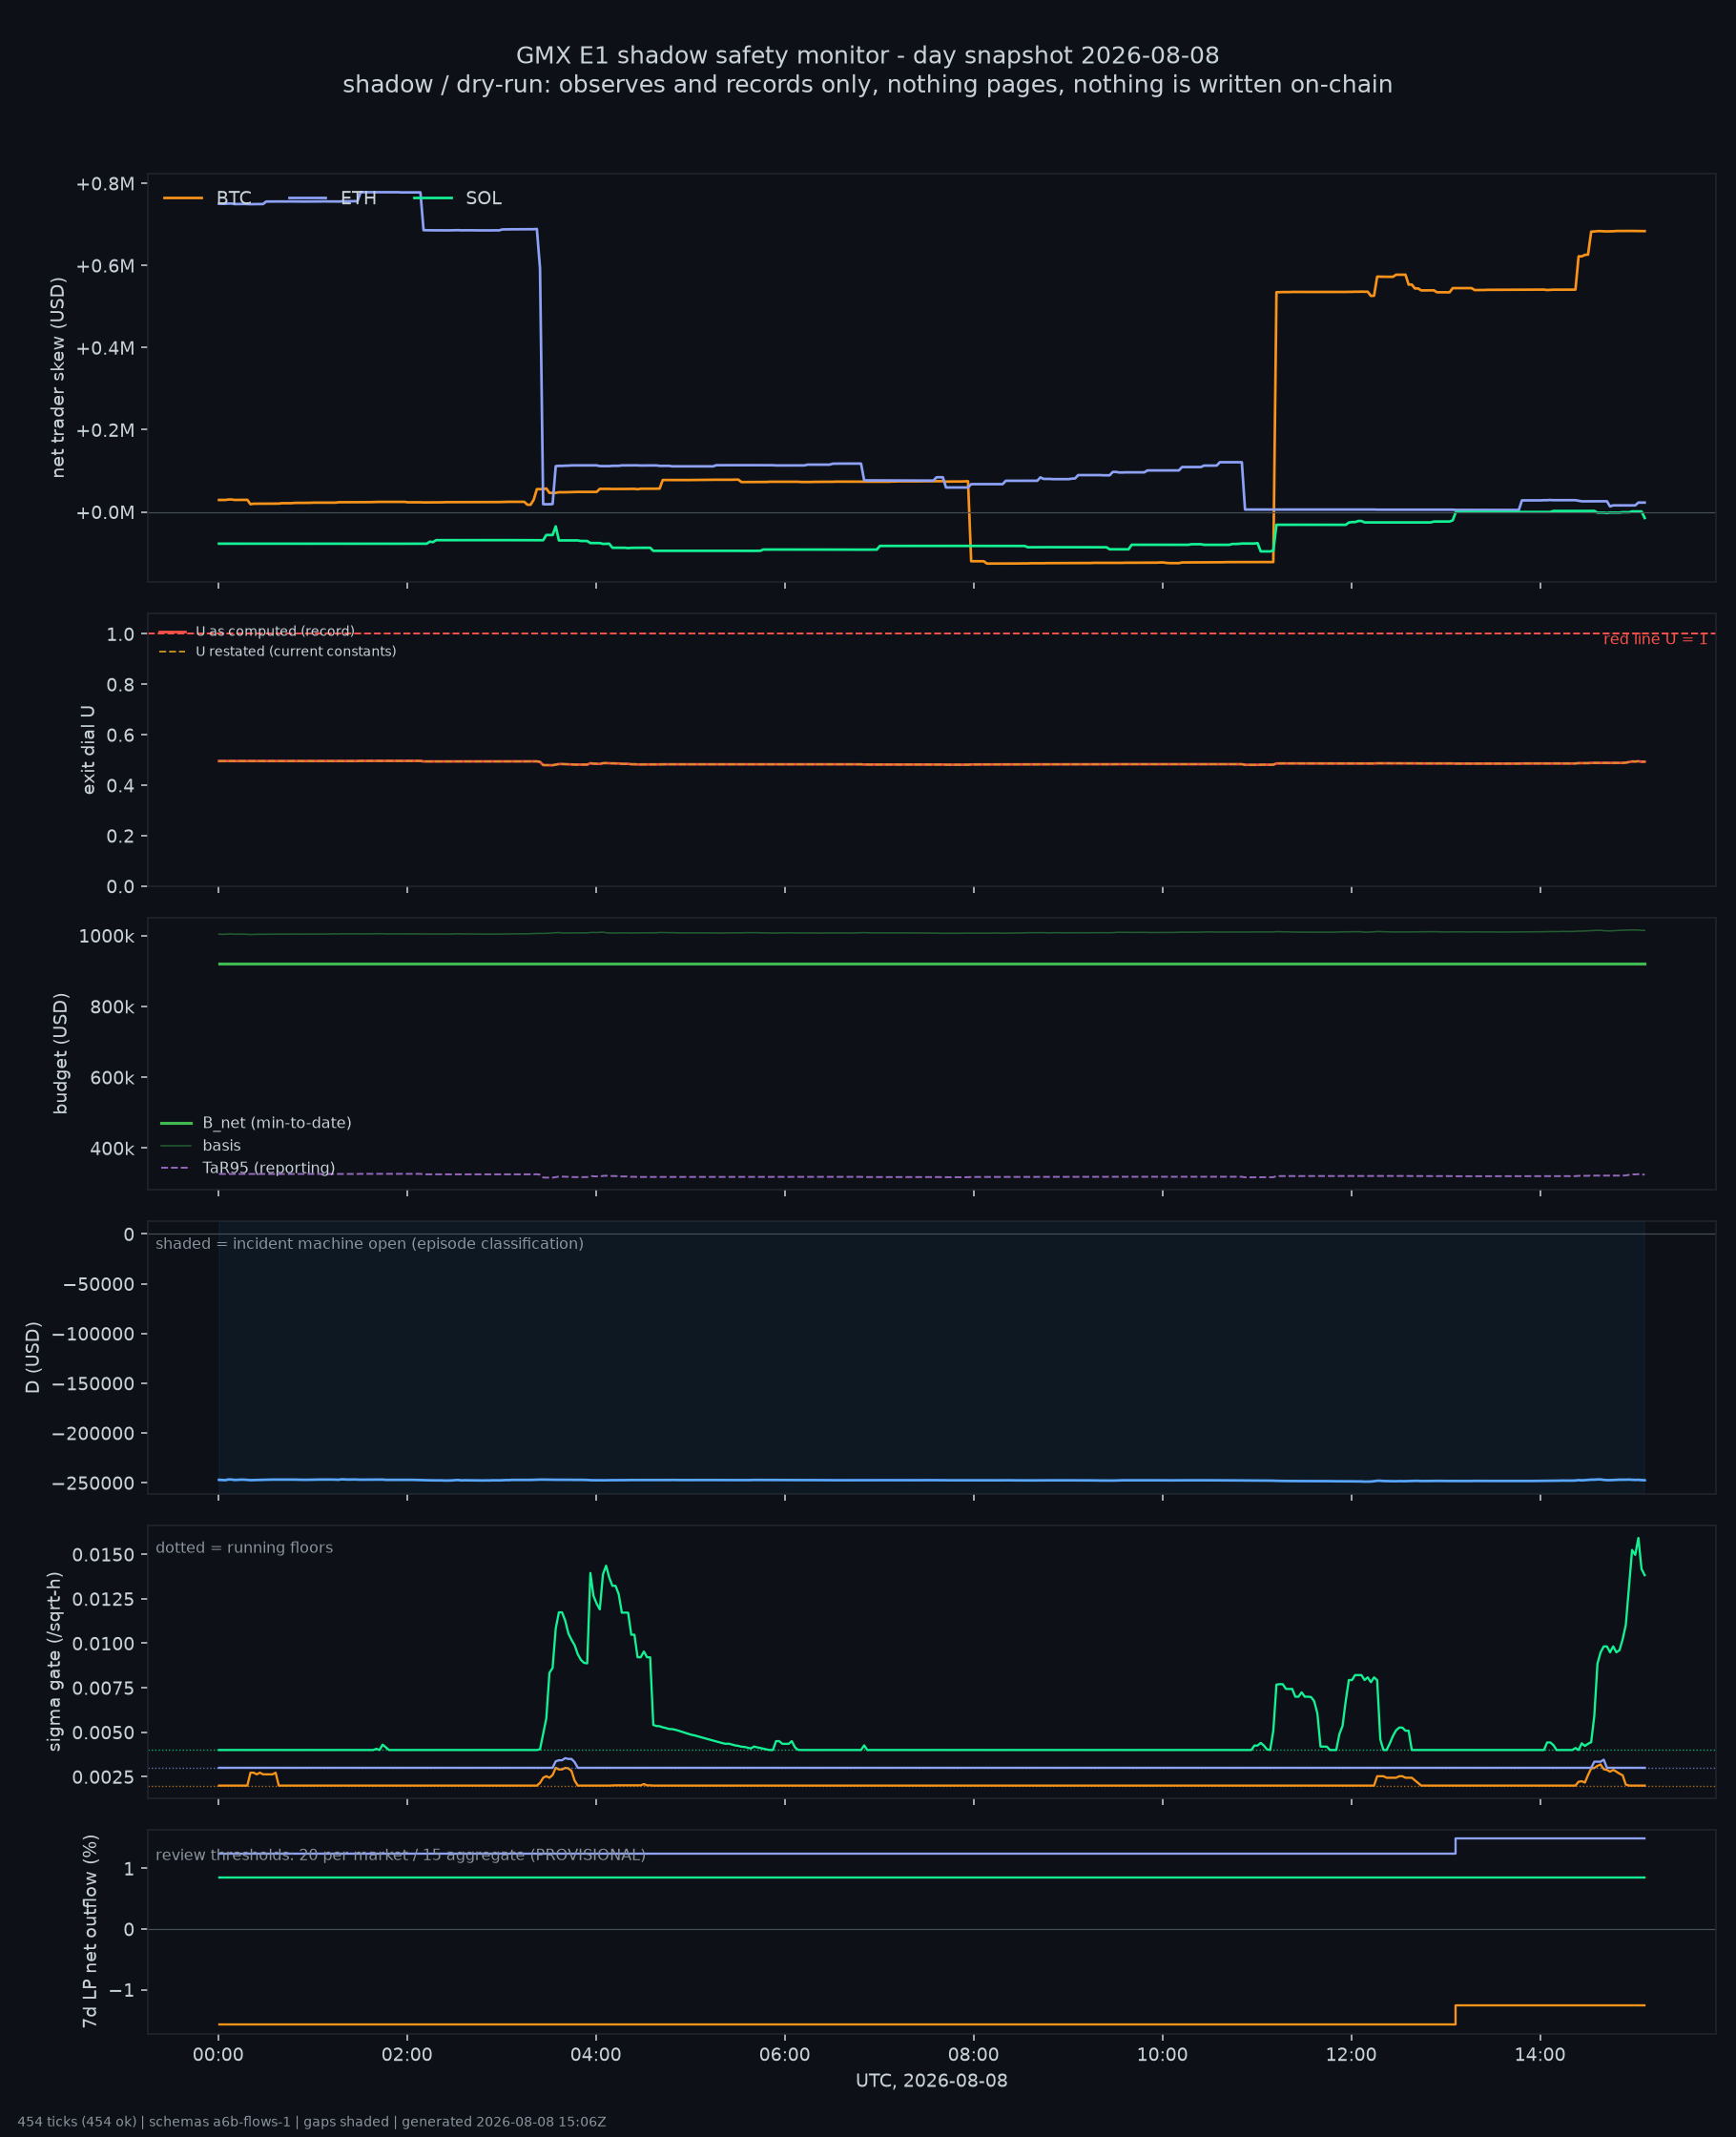The image size is (1736, 2137).
Task: Click the "06:00" time tick label
Action: tap(785, 2055)
